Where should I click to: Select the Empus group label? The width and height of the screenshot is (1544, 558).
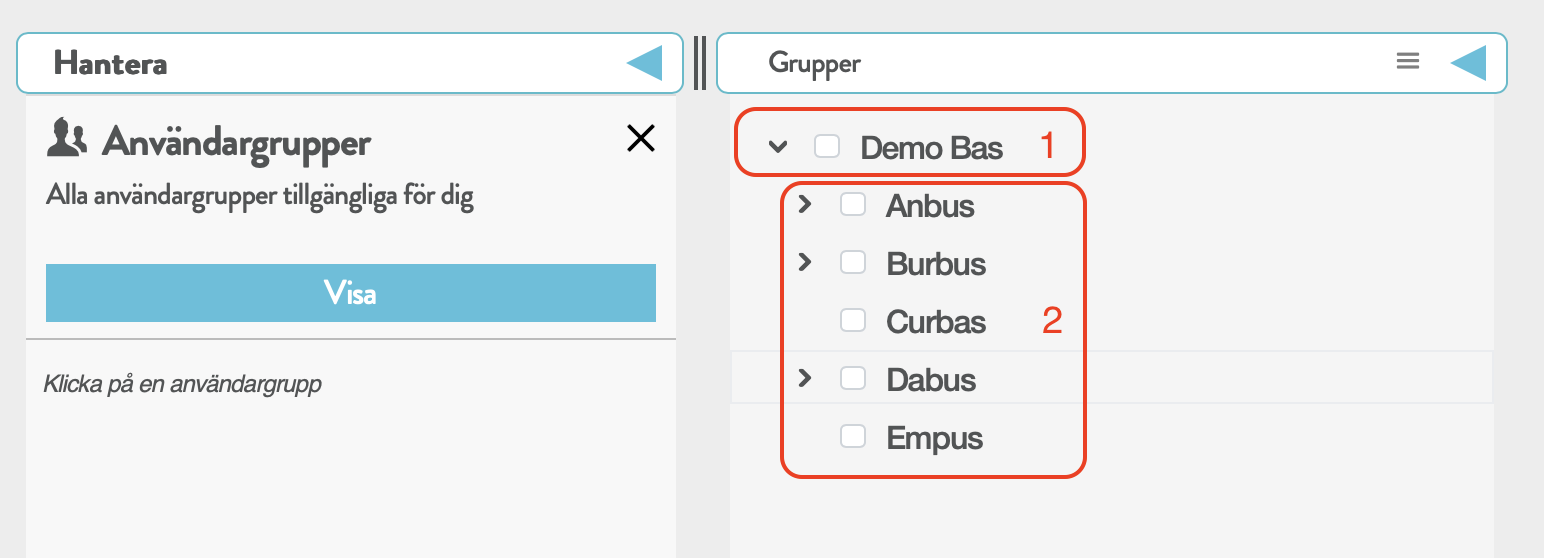click(x=935, y=438)
